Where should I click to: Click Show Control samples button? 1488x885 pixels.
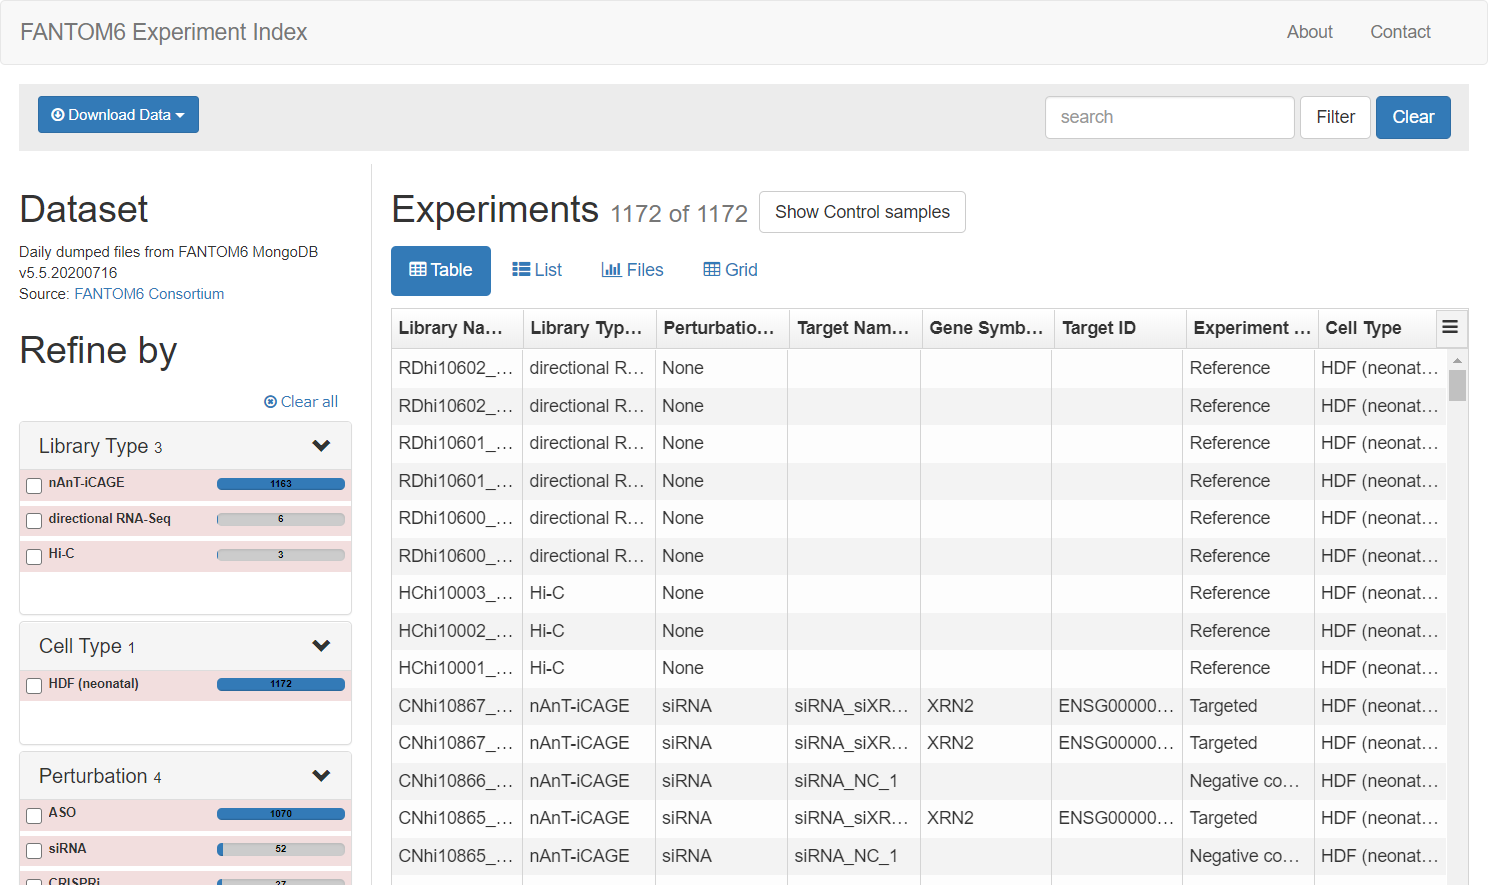click(x=862, y=212)
